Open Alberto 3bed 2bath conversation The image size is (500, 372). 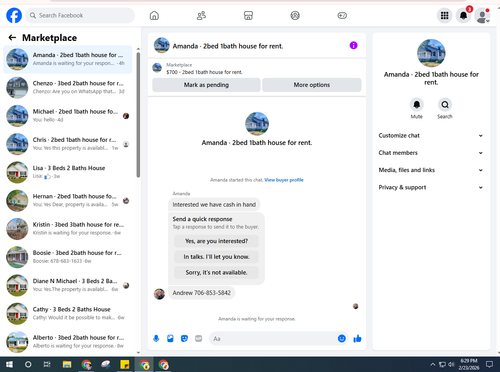[x=68, y=342]
